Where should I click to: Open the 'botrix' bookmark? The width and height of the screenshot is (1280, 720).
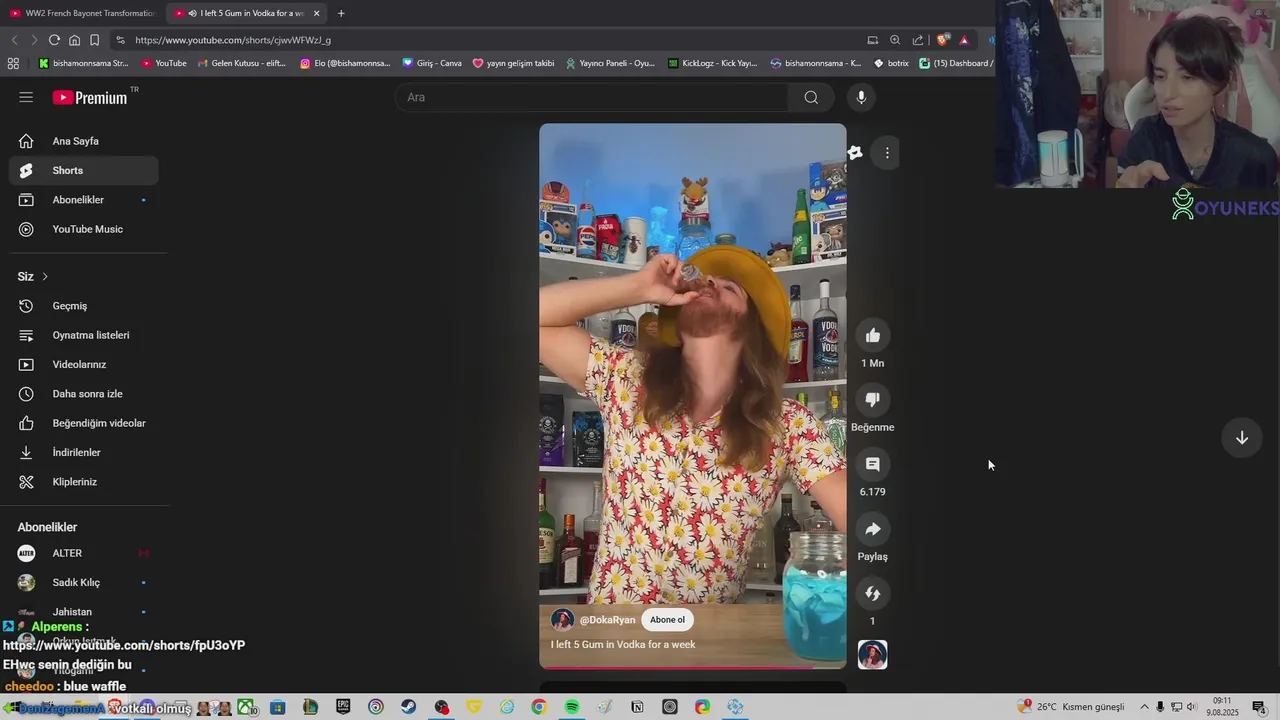coord(891,63)
